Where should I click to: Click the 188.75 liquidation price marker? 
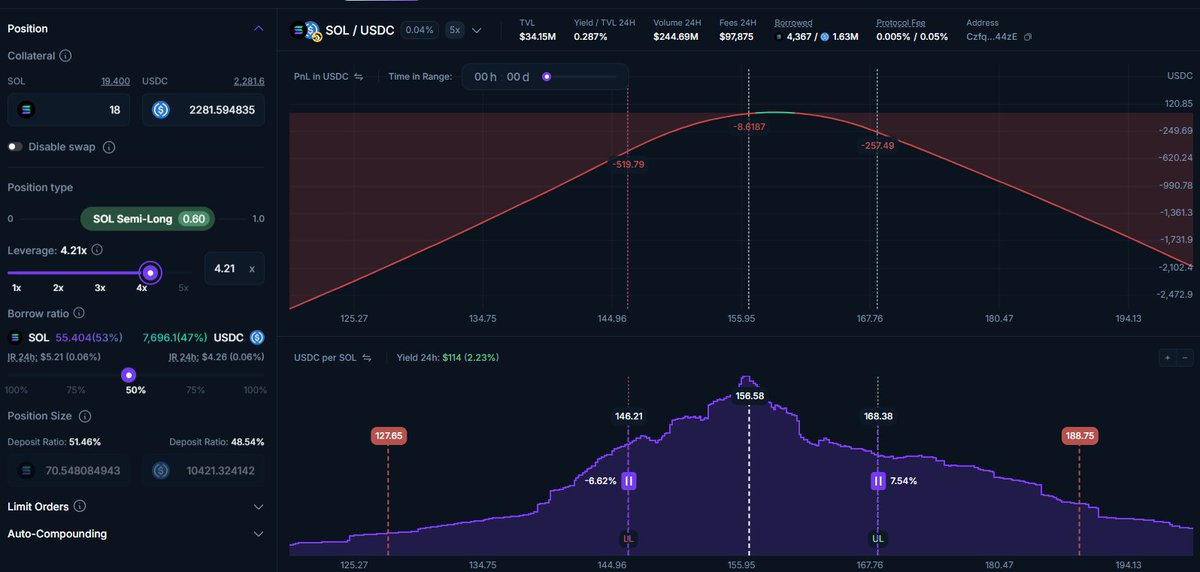(1080, 436)
